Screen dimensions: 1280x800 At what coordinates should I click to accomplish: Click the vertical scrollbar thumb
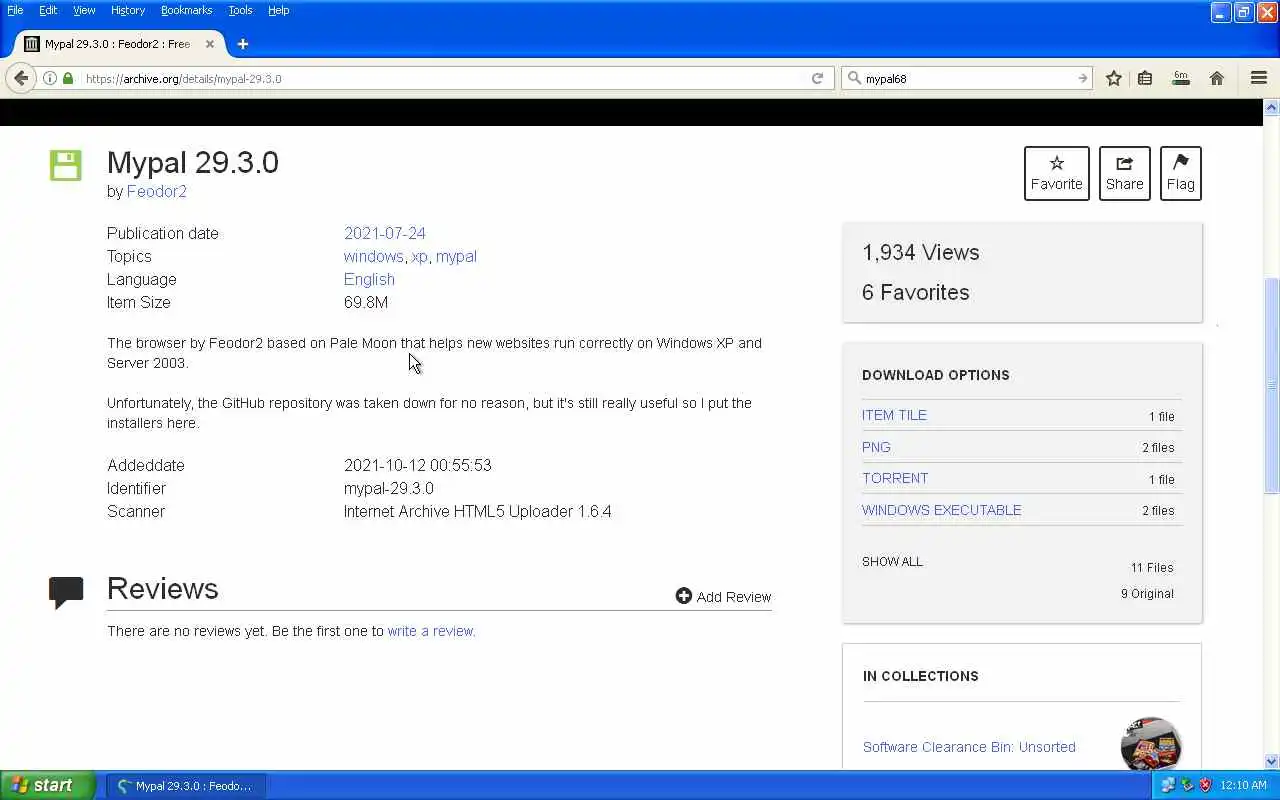point(1272,385)
